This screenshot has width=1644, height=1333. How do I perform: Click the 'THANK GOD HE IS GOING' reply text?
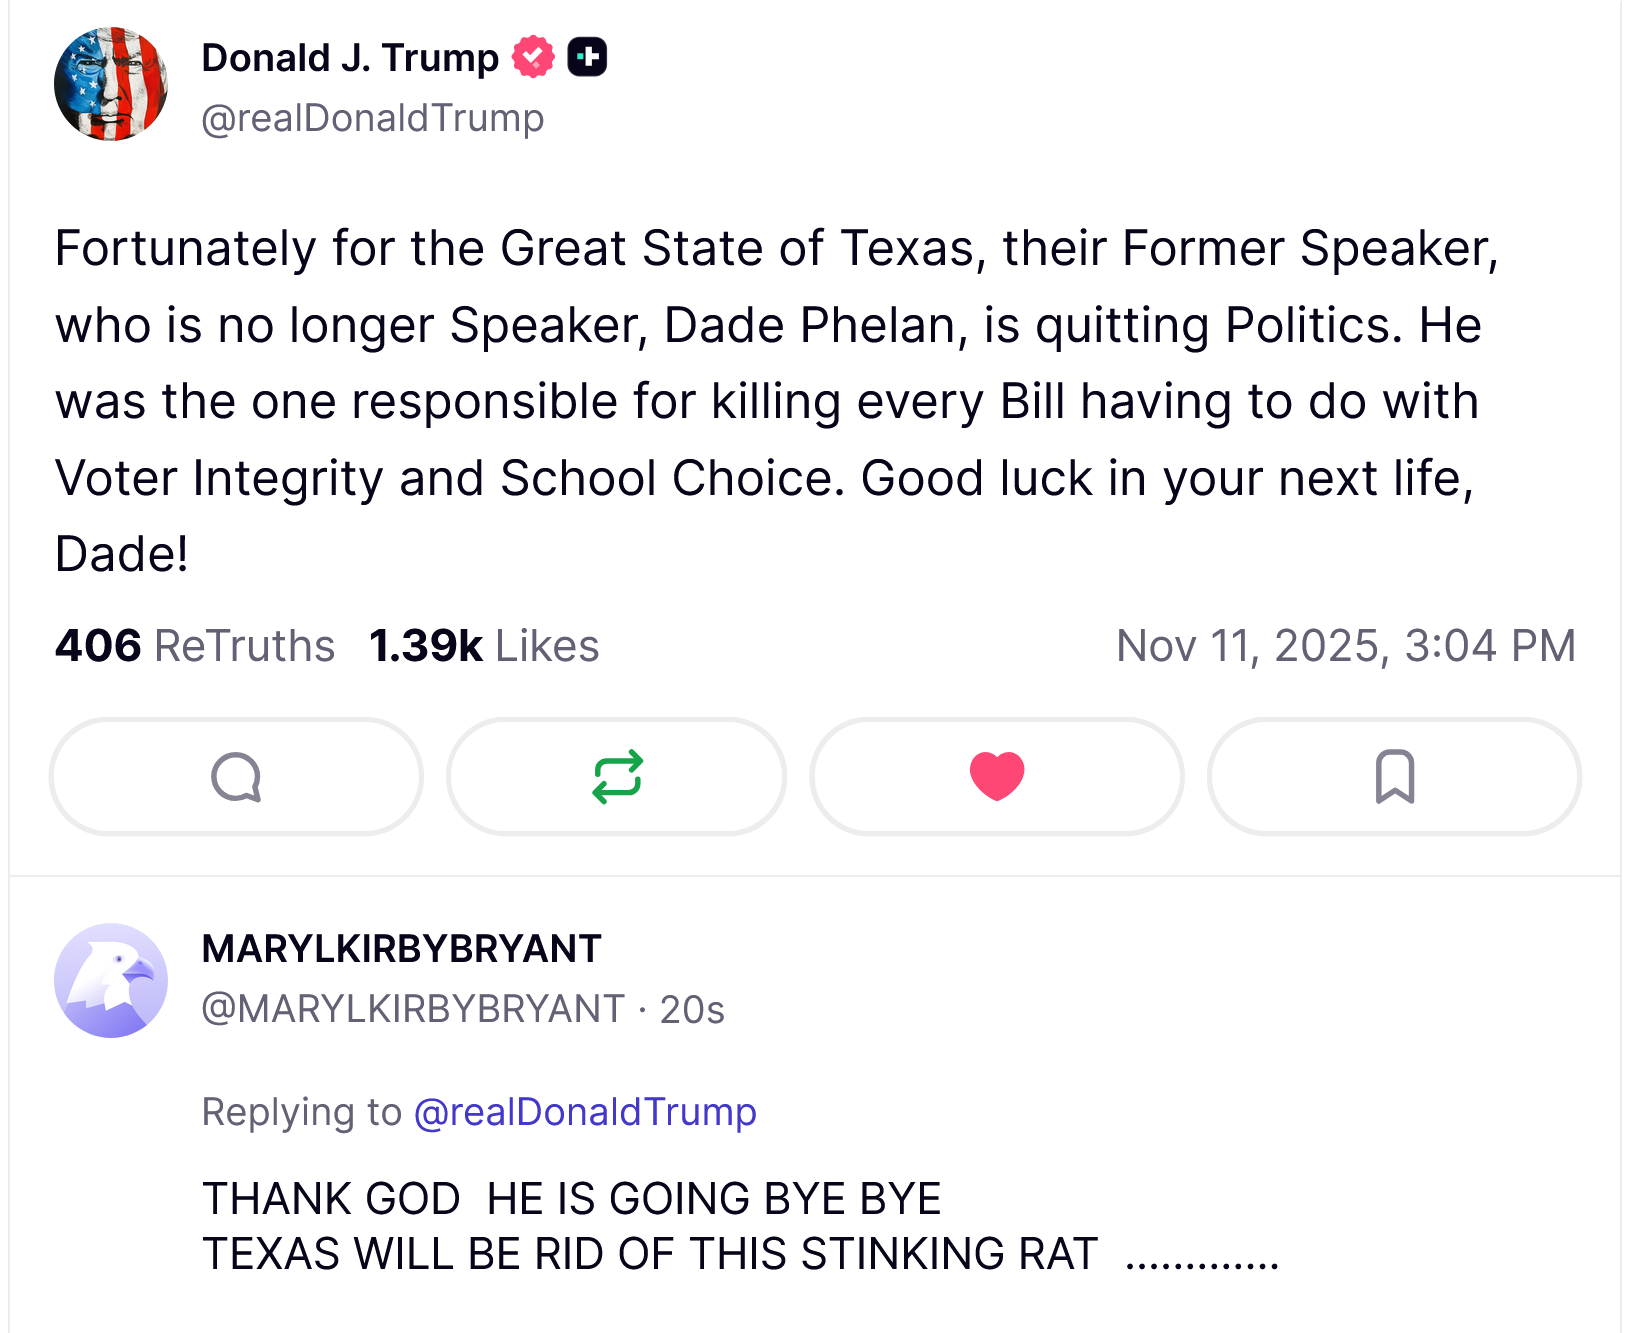tap(572, 1199)
